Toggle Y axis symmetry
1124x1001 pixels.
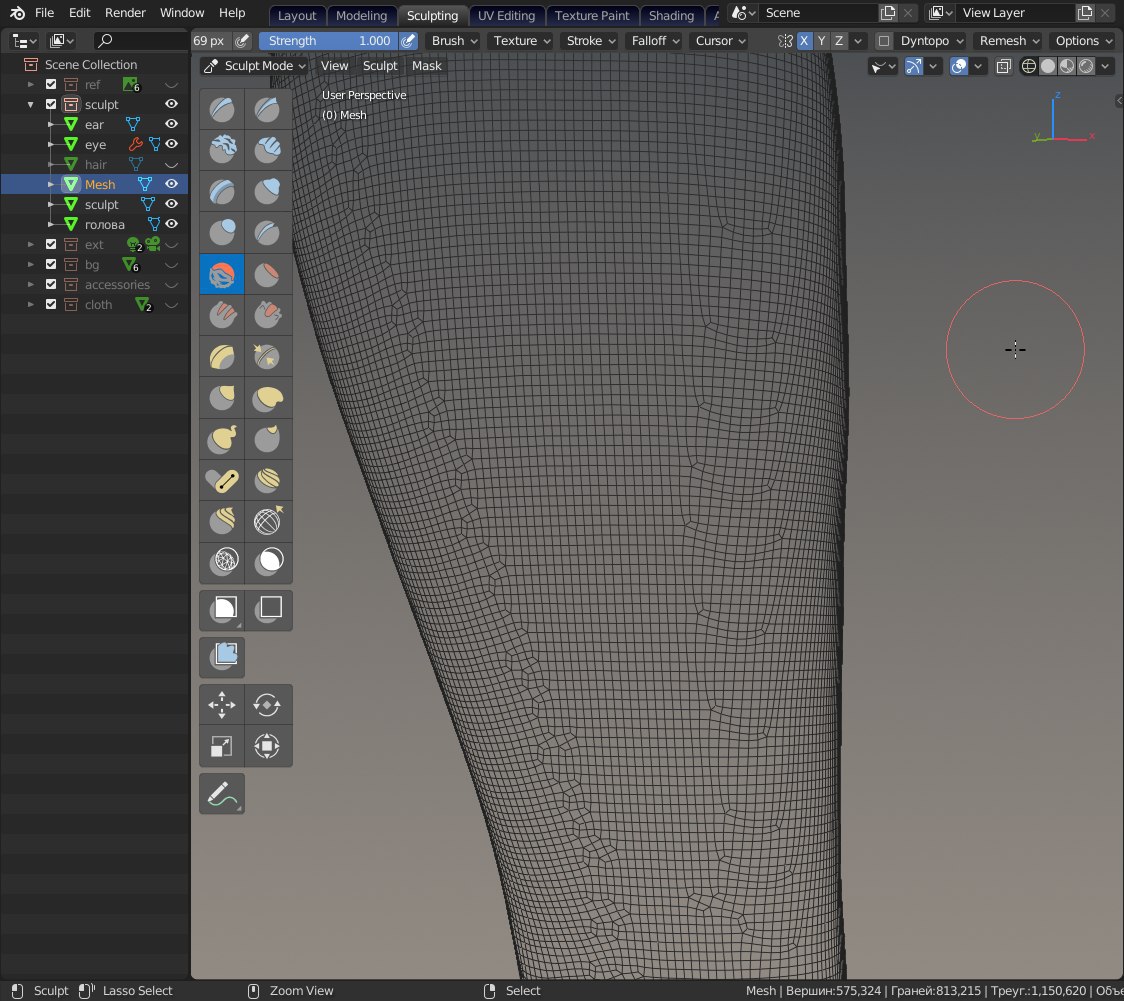(821, 41)
